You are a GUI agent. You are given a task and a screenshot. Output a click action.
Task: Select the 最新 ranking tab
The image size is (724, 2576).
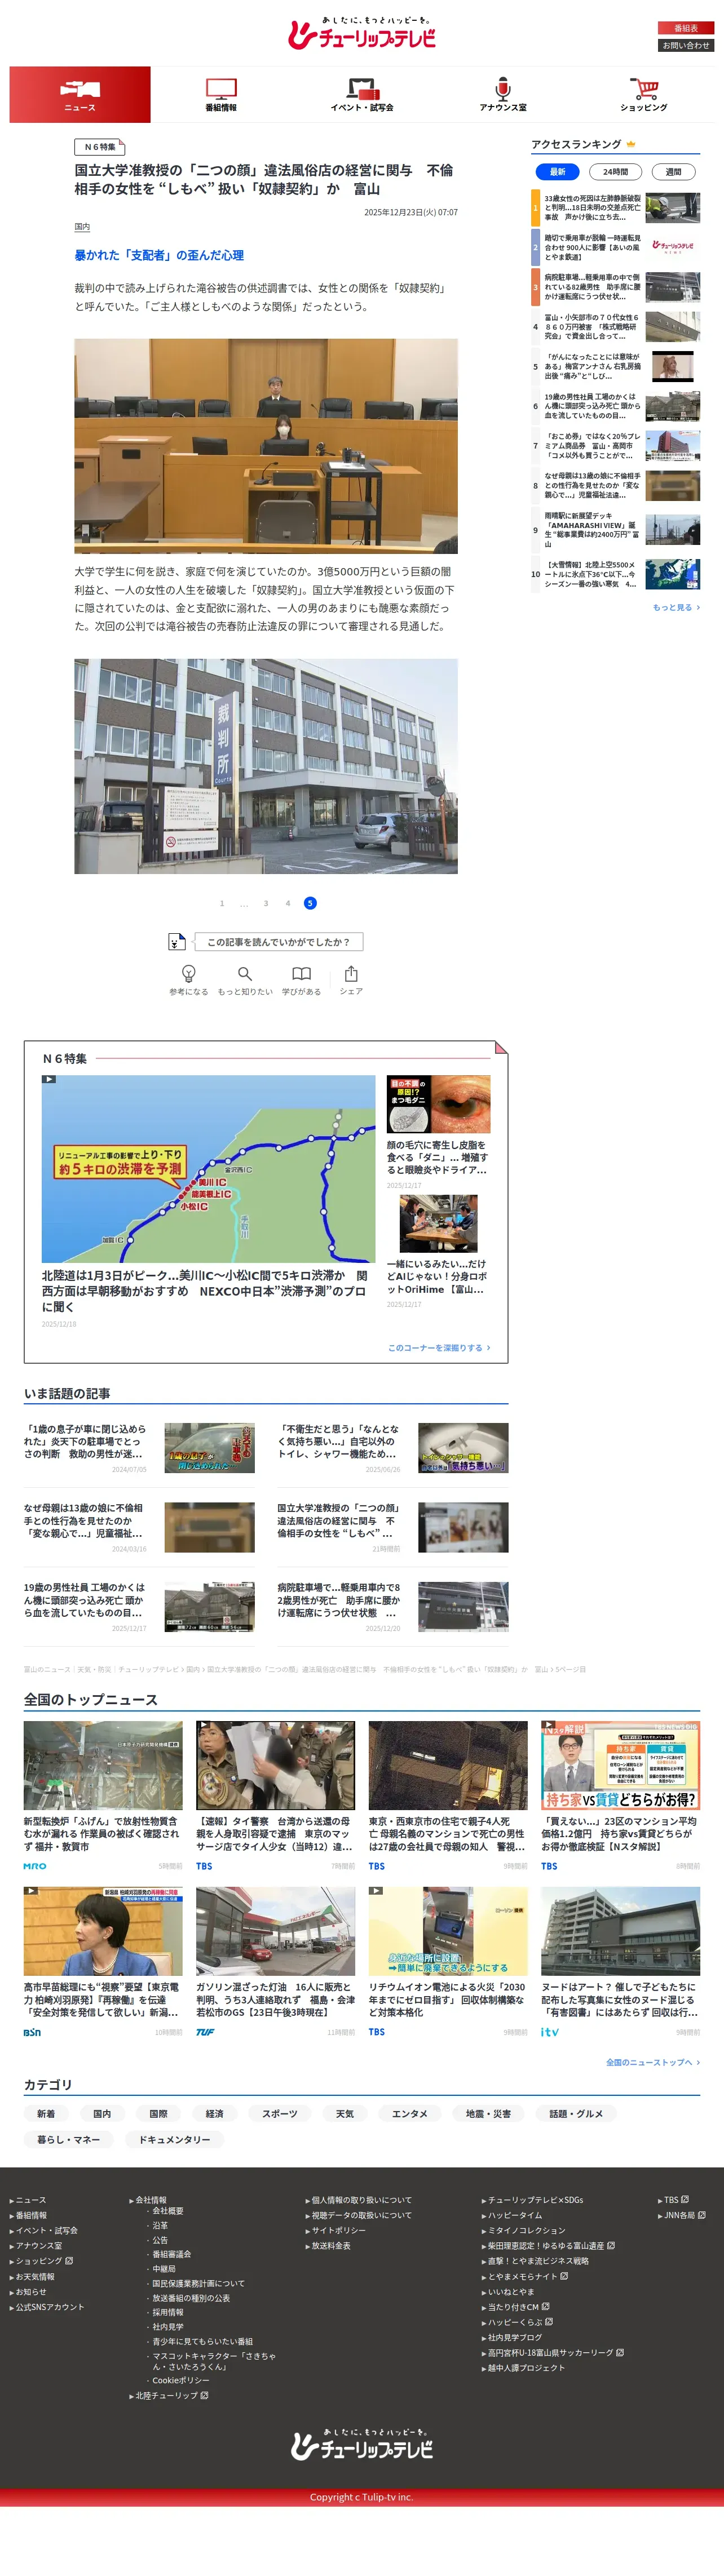tap(557, 172)
